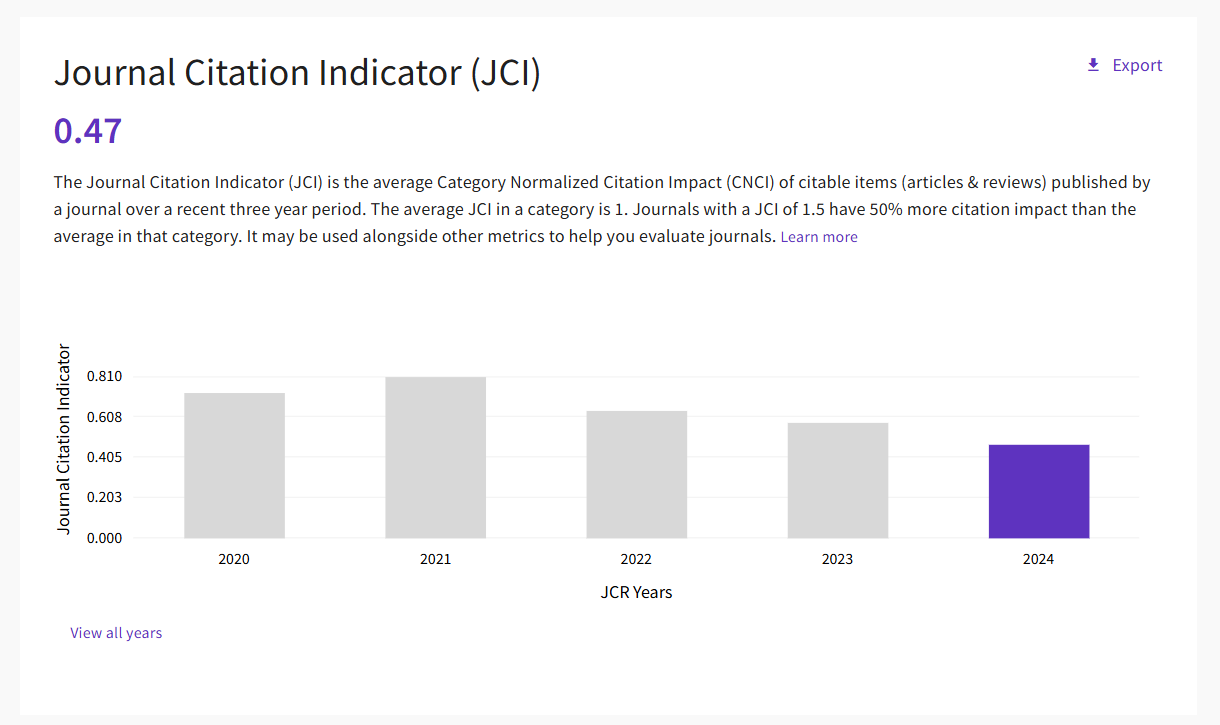Viewport: 1220px width, 725px height.
Task: Select the 2023 gray bar
Action: coord(837,480)
